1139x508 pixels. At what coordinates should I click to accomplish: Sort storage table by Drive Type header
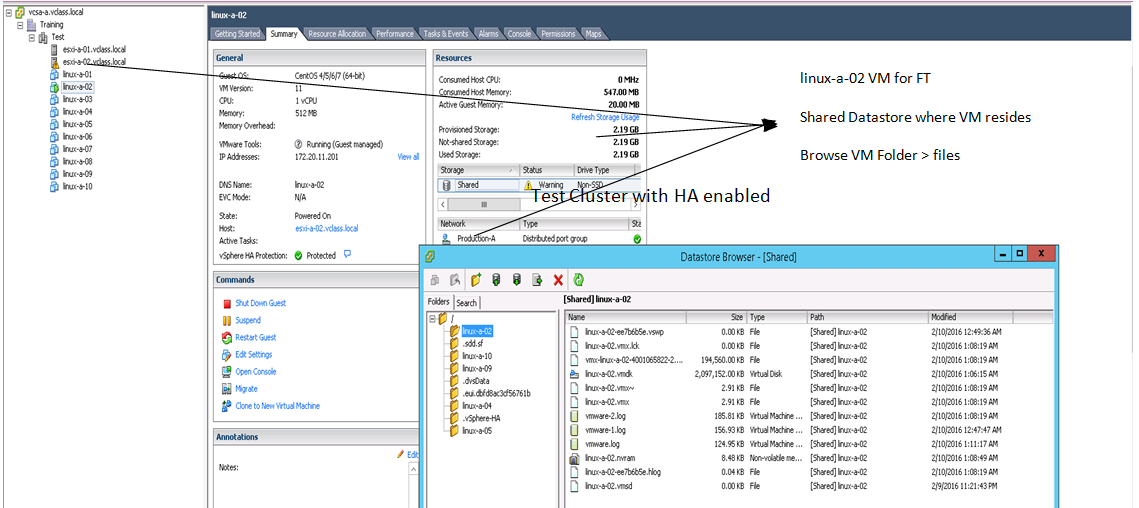point(604,170)
